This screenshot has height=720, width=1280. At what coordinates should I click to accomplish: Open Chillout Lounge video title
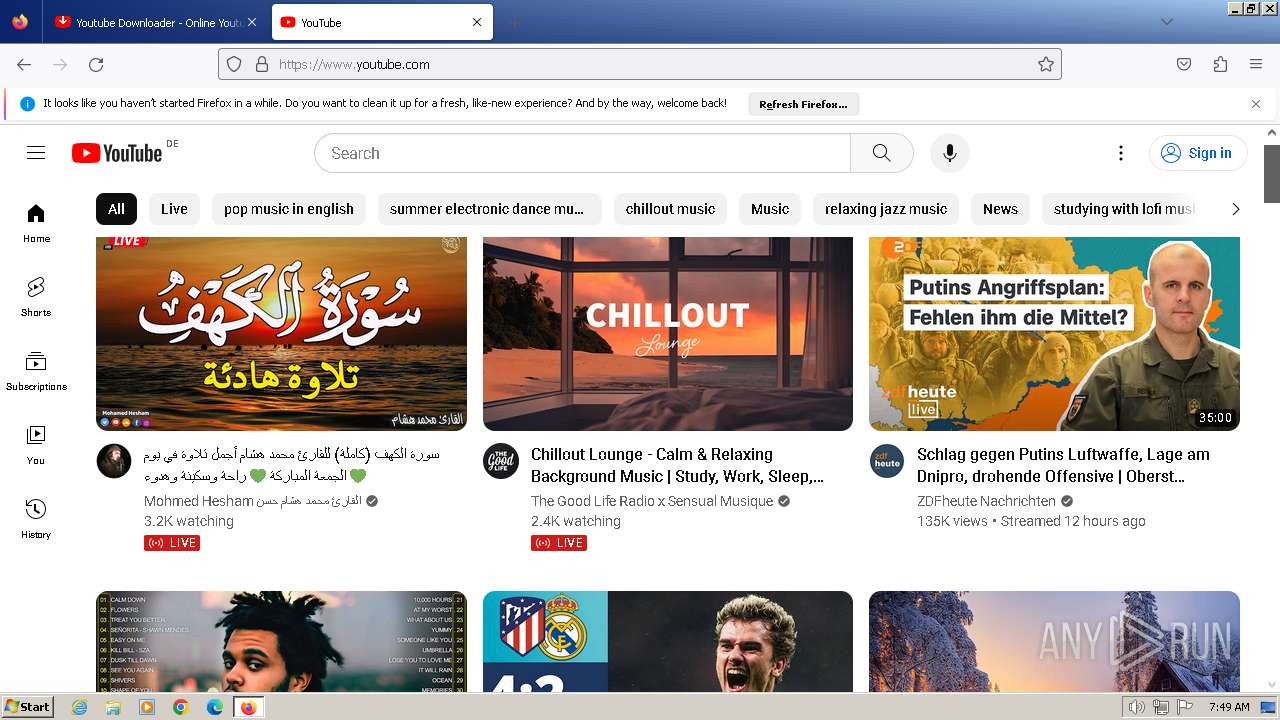678,465
